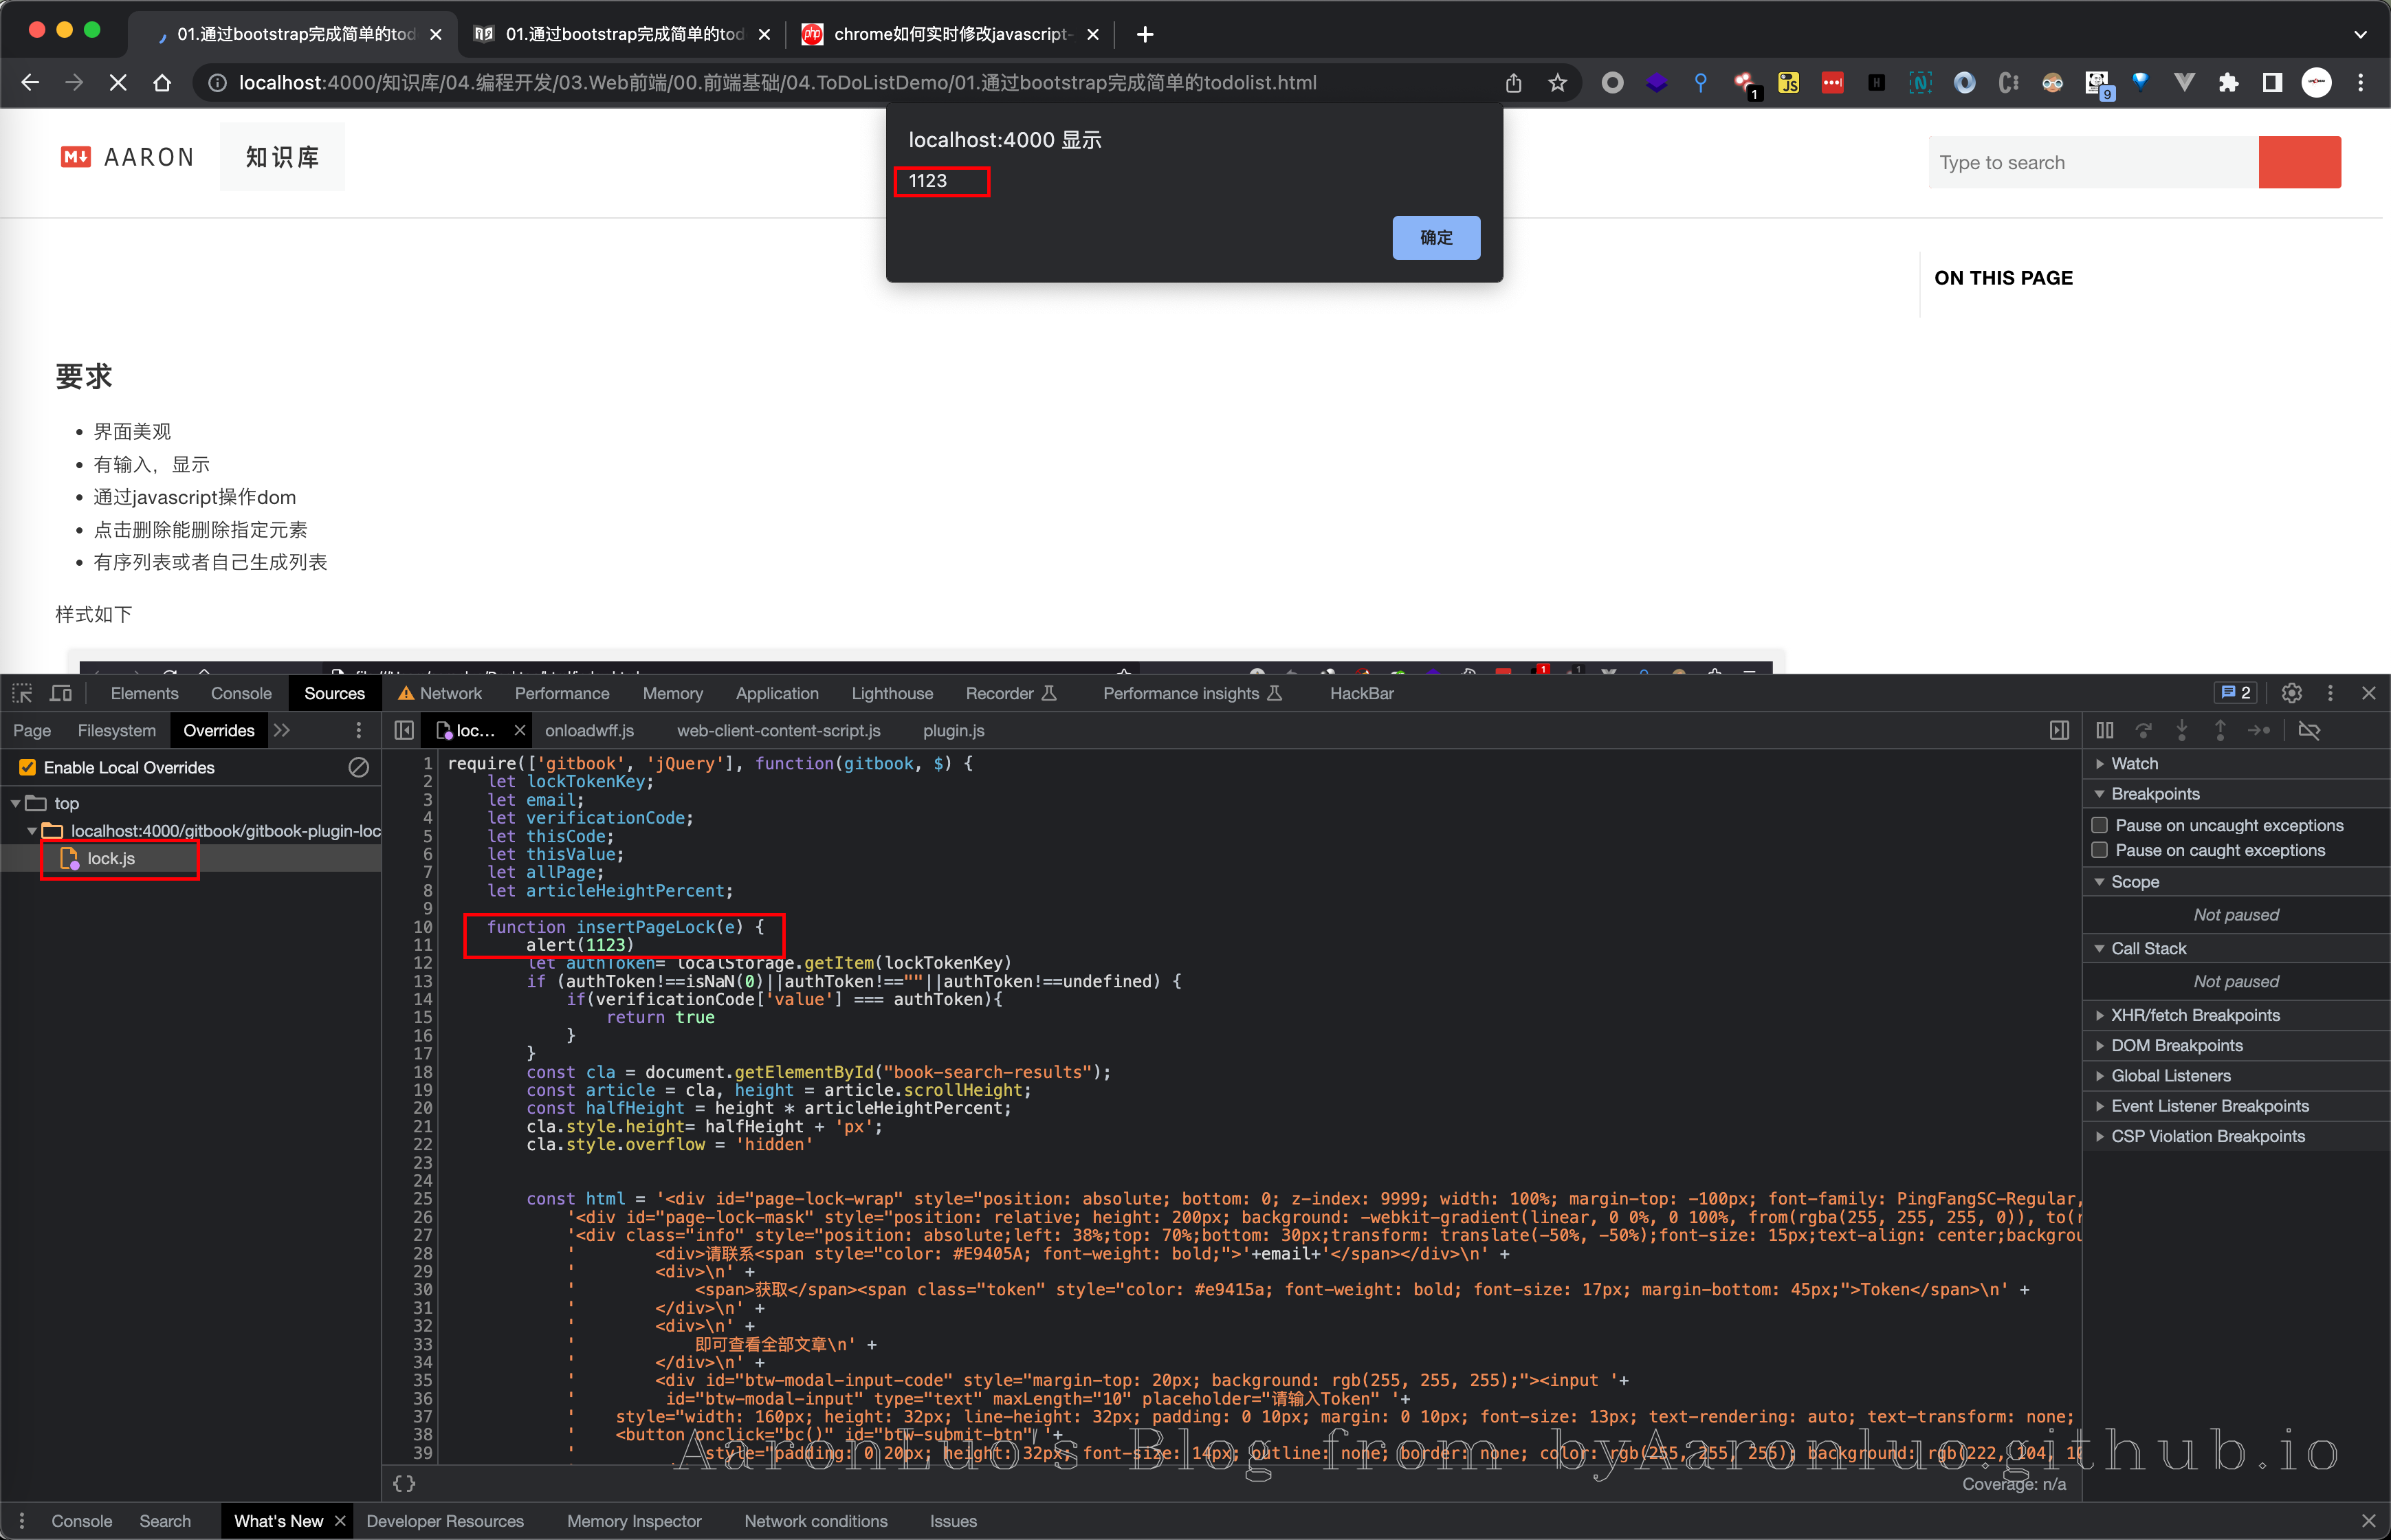Click the inspect element picker icon
Screen dimensions: 2391x1540
pyautogui.click(x=22, y=693)
